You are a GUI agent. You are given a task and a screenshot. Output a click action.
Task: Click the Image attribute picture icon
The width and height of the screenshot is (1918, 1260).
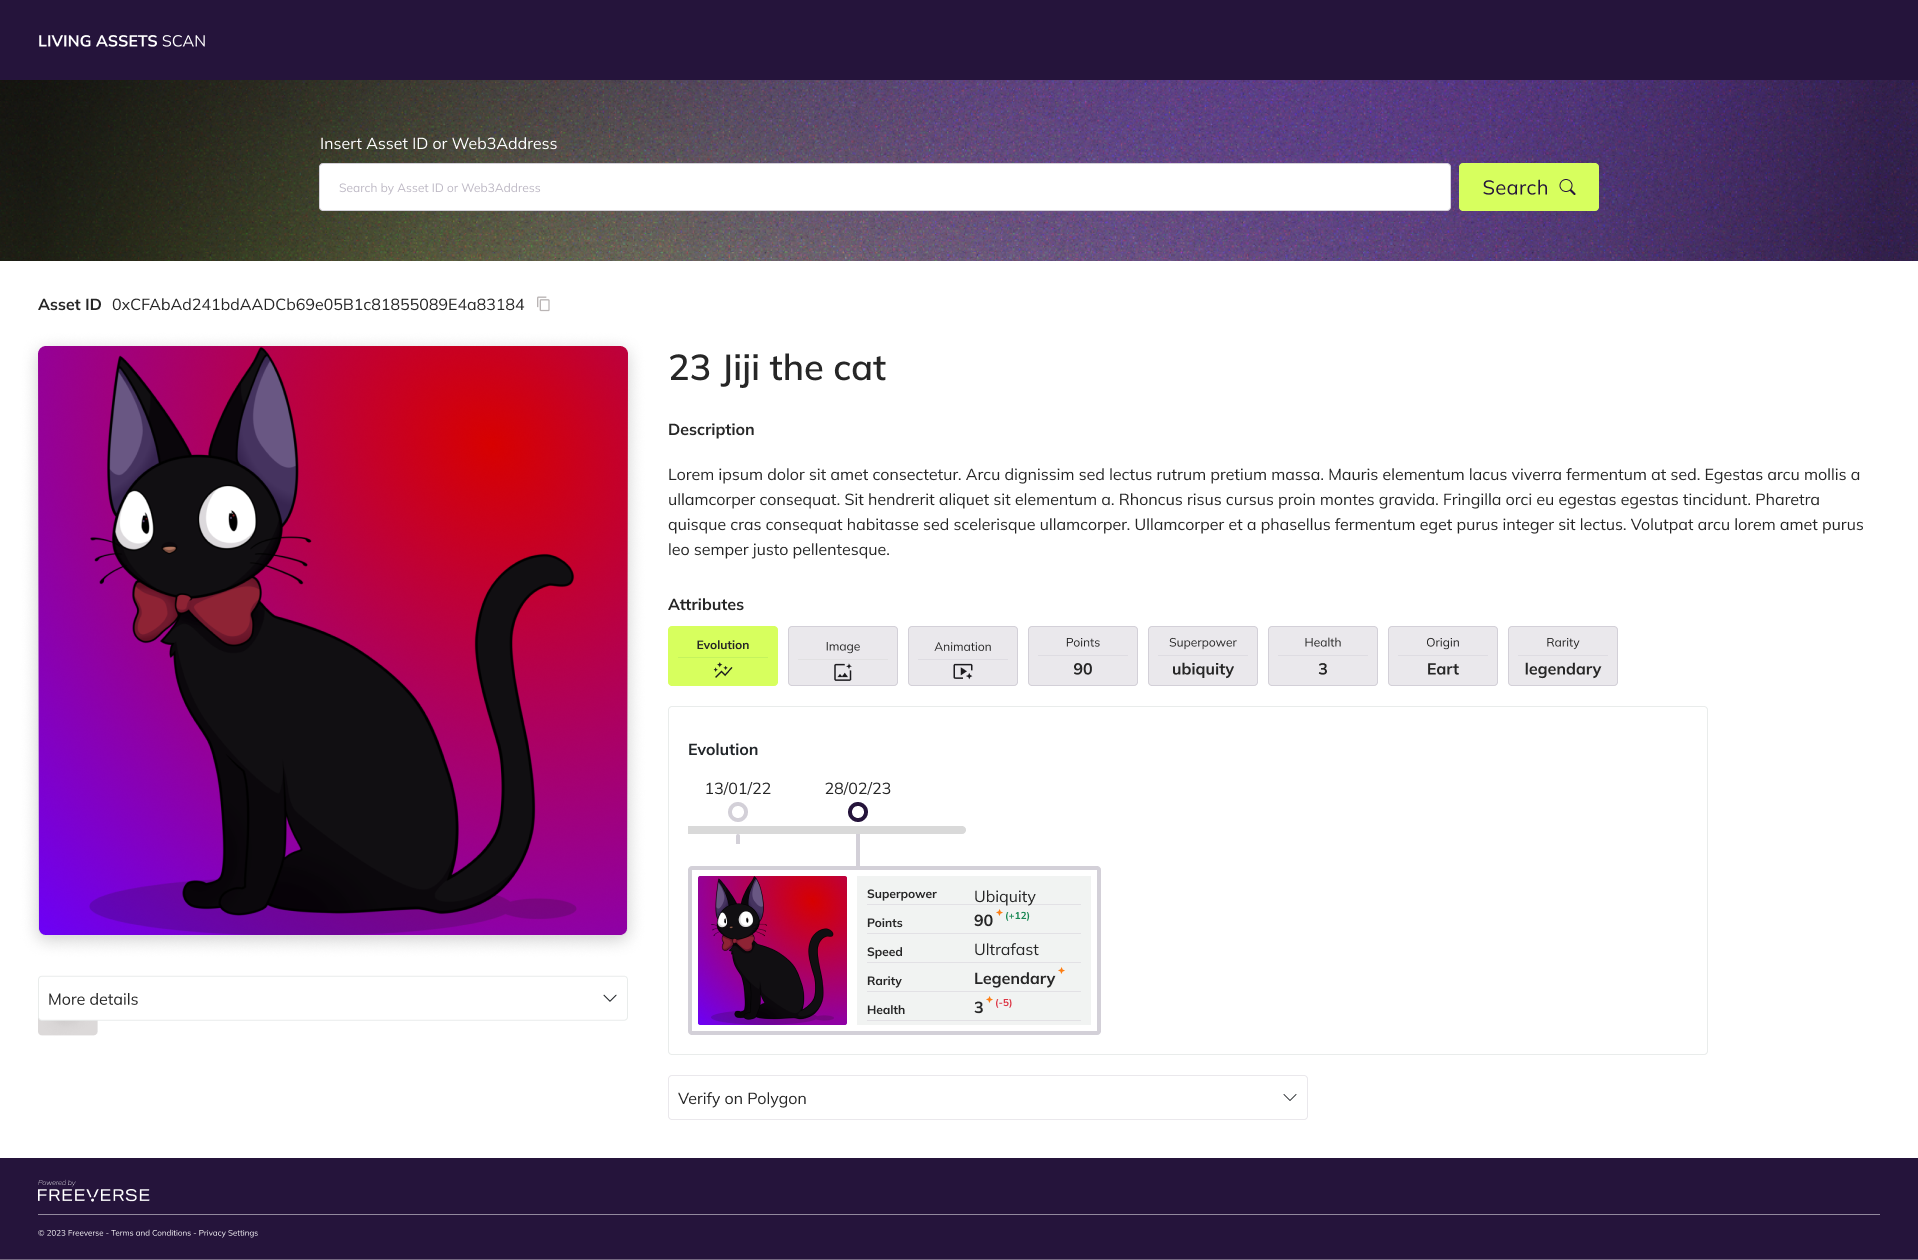point(843,672)
